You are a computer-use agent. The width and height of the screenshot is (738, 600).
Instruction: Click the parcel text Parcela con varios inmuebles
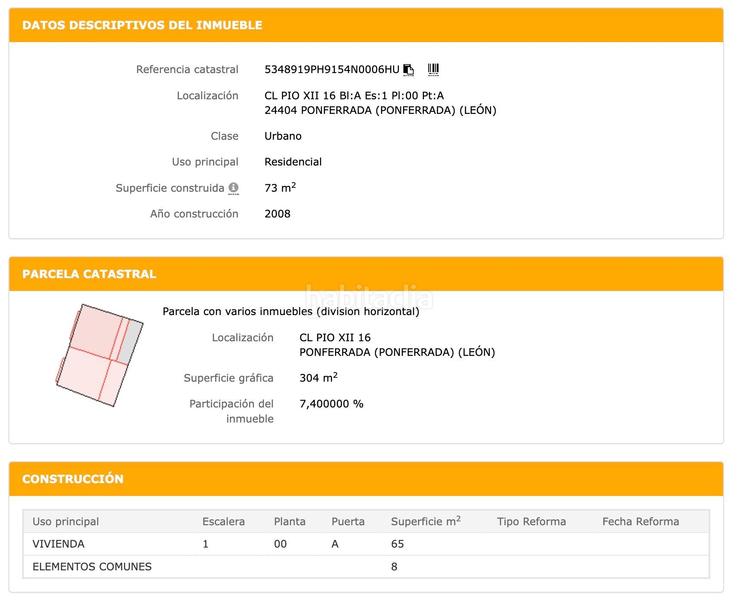(290, 312)
